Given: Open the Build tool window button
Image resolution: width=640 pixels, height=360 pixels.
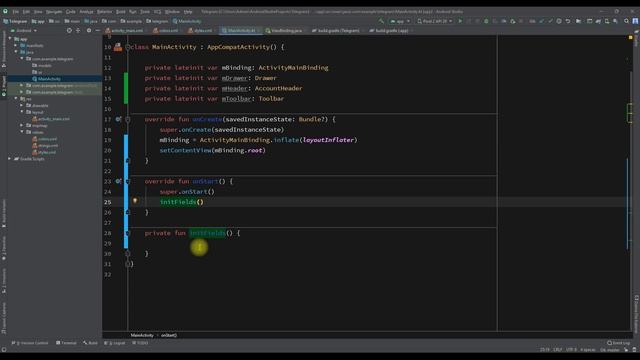Looking at the screenshot, I should 91,343.
